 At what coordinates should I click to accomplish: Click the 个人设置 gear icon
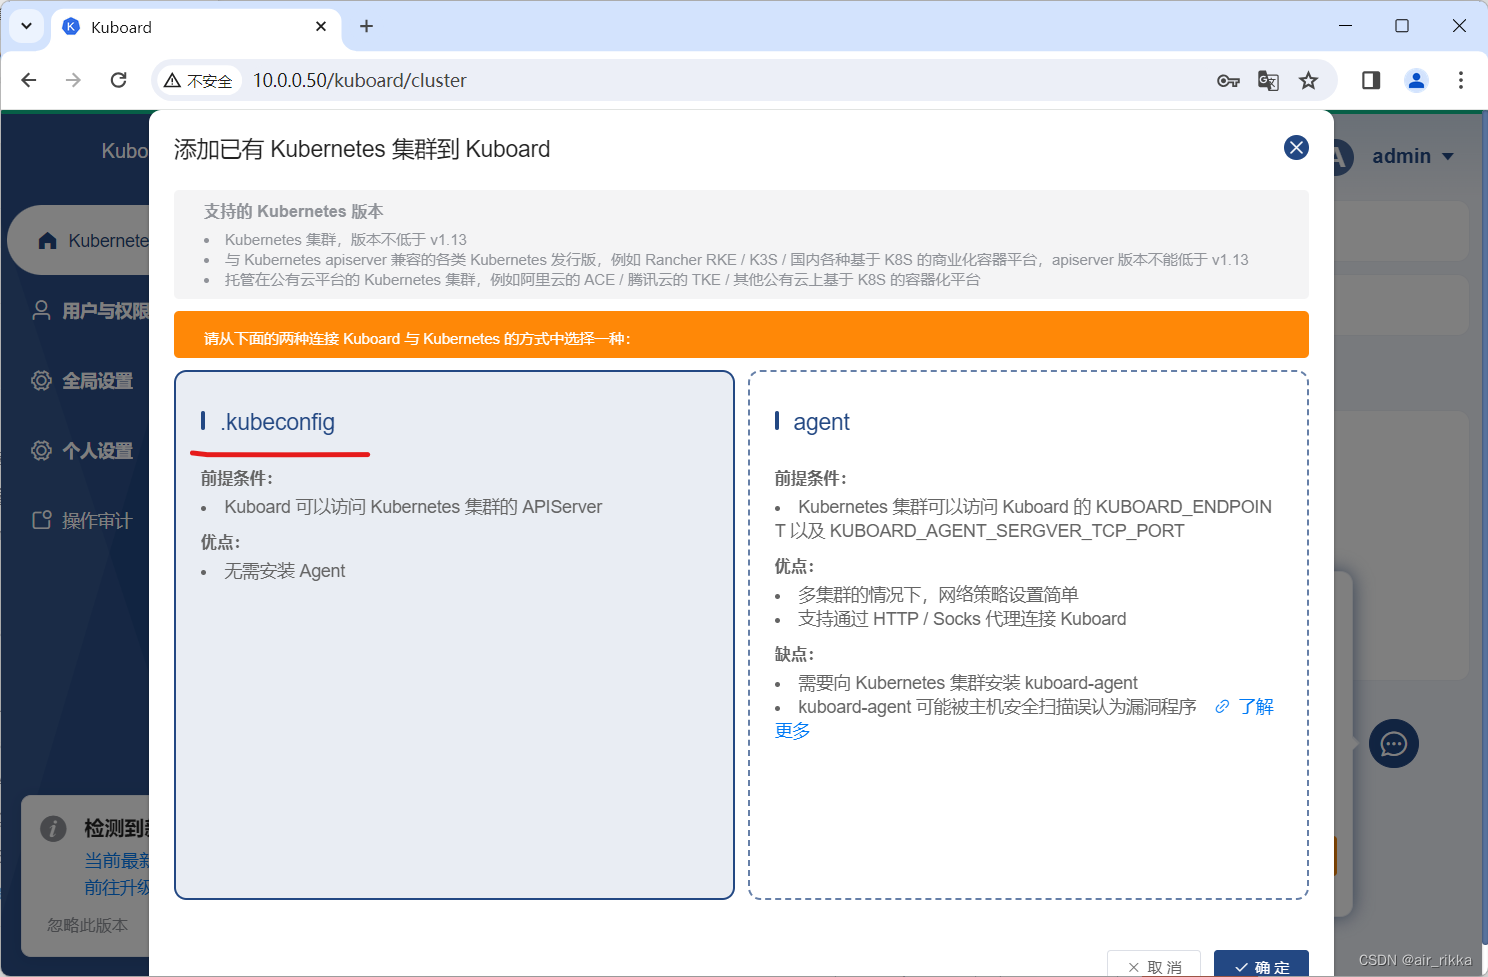point(41,451)
